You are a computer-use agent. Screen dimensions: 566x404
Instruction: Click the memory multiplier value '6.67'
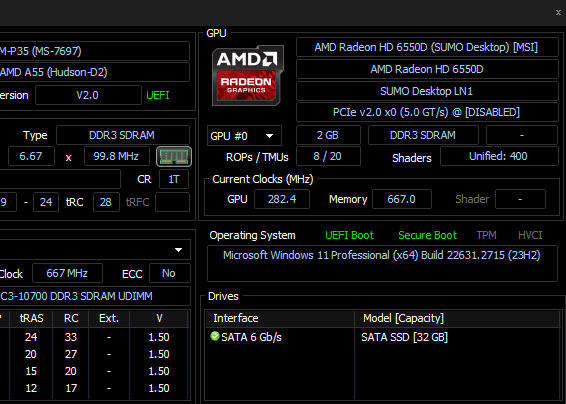31,156
